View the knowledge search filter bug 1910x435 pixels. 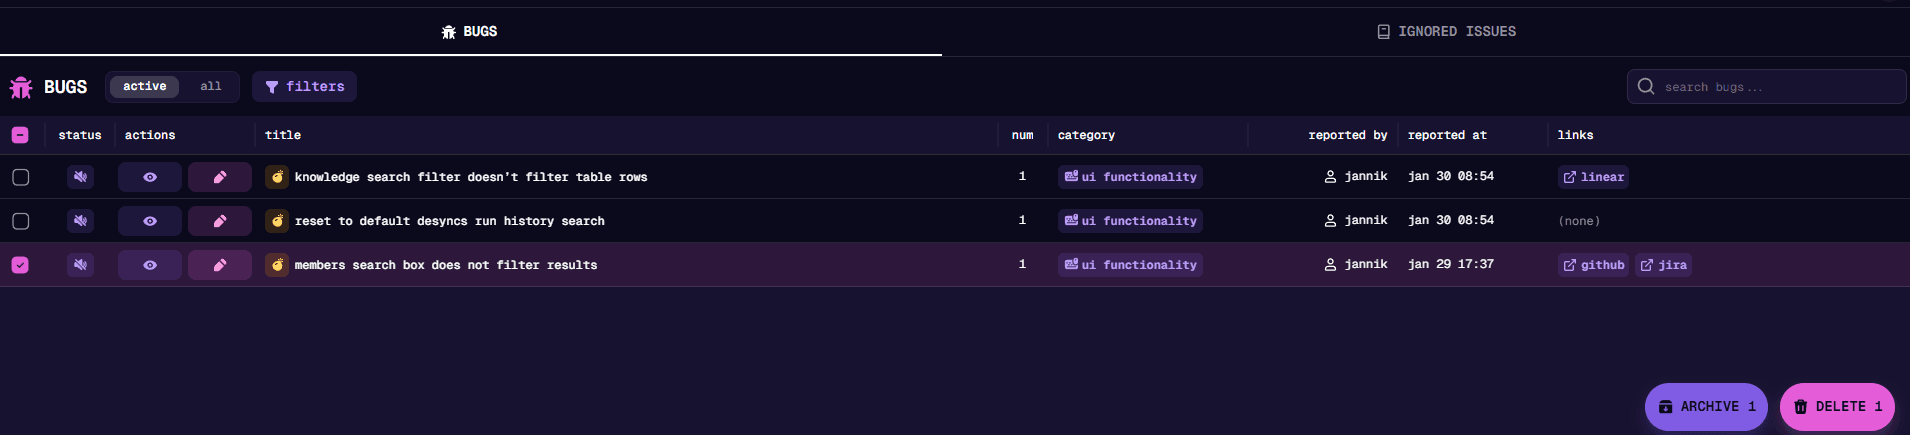point(150,177)
